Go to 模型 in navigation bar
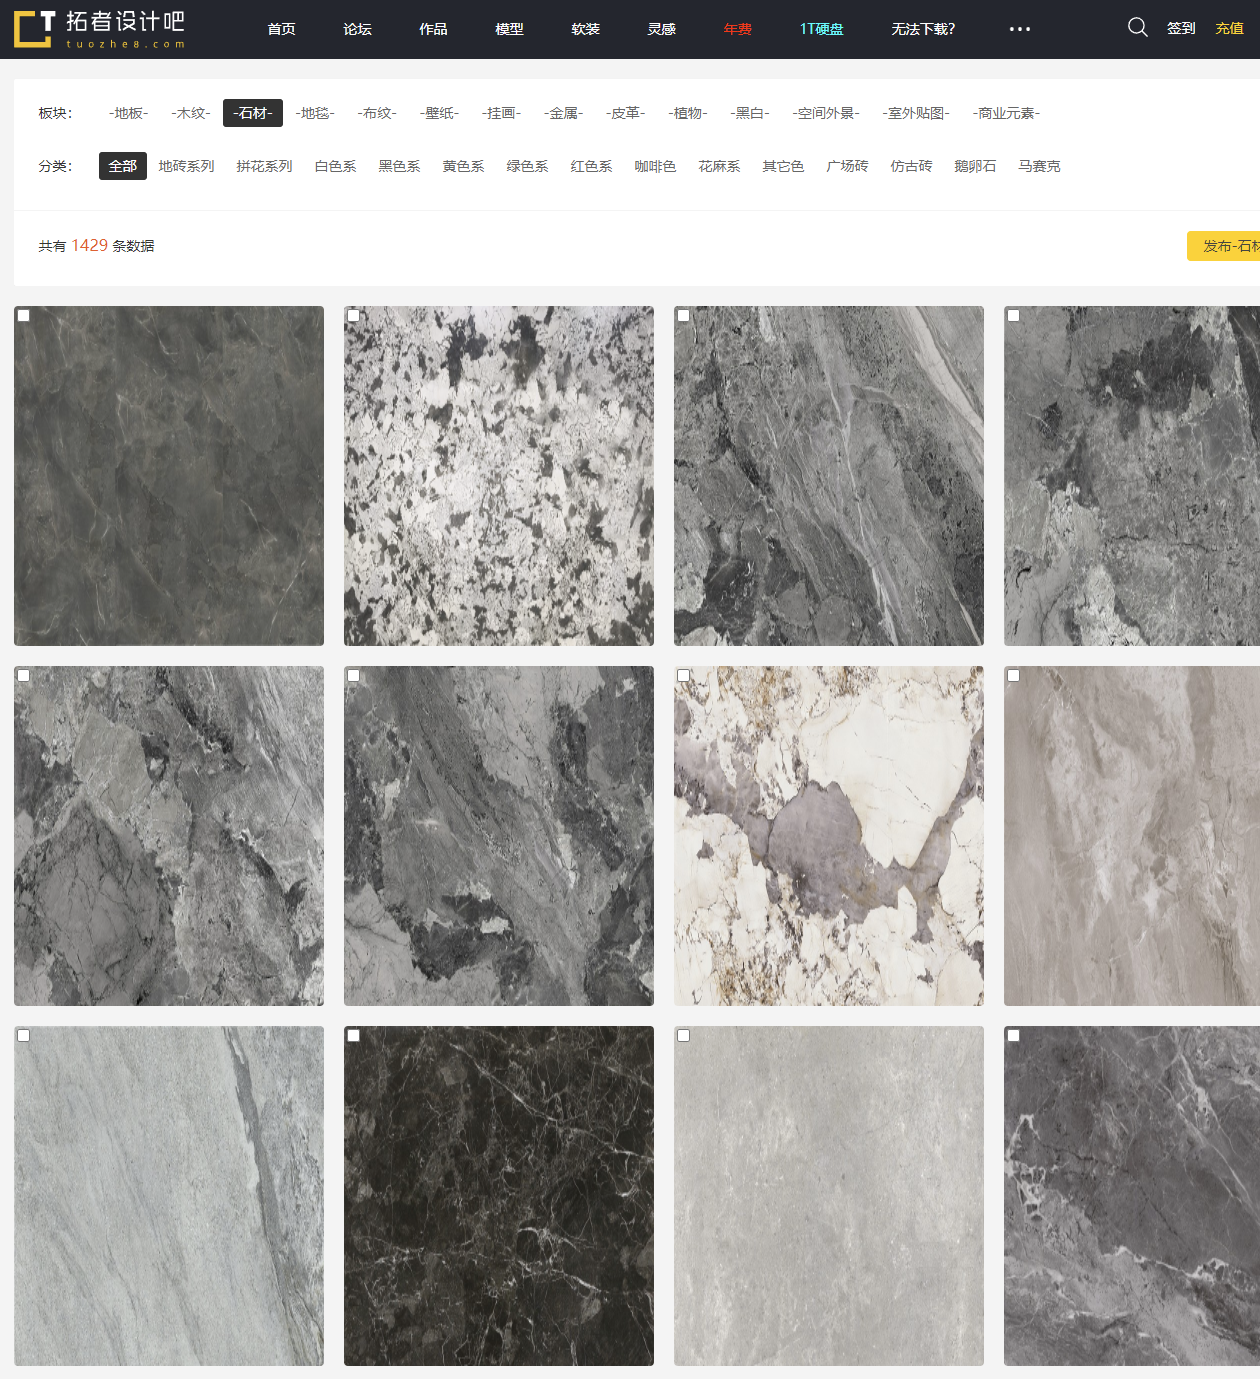This screenshot has height=1379, width=1260. [x=509, y=29]
